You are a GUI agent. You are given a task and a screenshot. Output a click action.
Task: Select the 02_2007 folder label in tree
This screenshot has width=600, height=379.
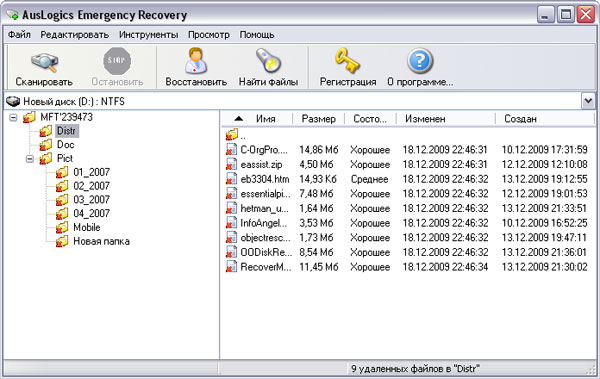click(91, 186)
